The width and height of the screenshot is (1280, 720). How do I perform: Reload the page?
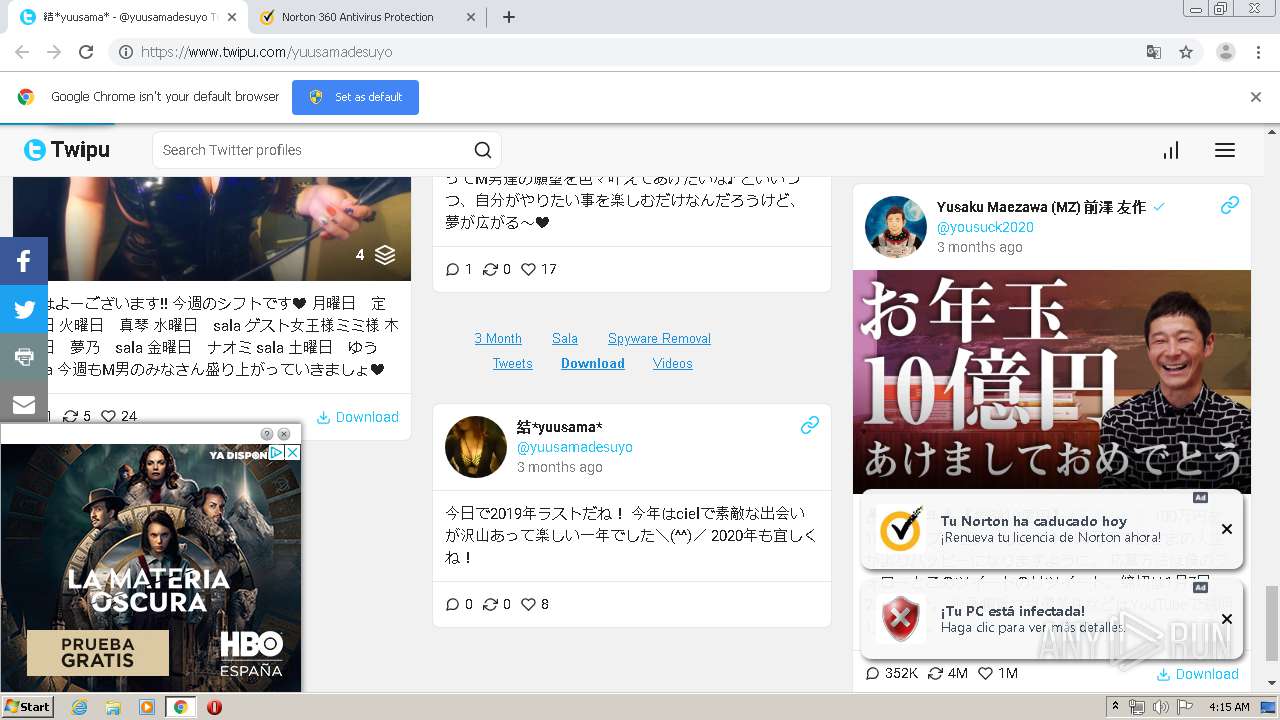point(86,52)
